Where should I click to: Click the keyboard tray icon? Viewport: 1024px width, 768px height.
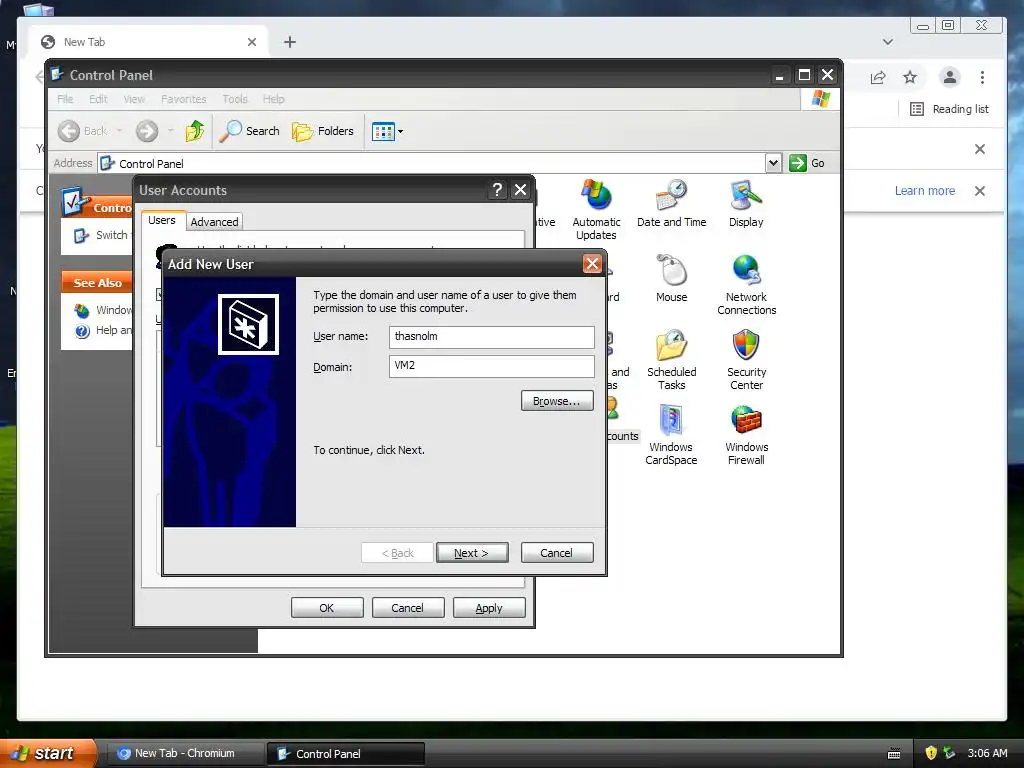click(894, 754)
